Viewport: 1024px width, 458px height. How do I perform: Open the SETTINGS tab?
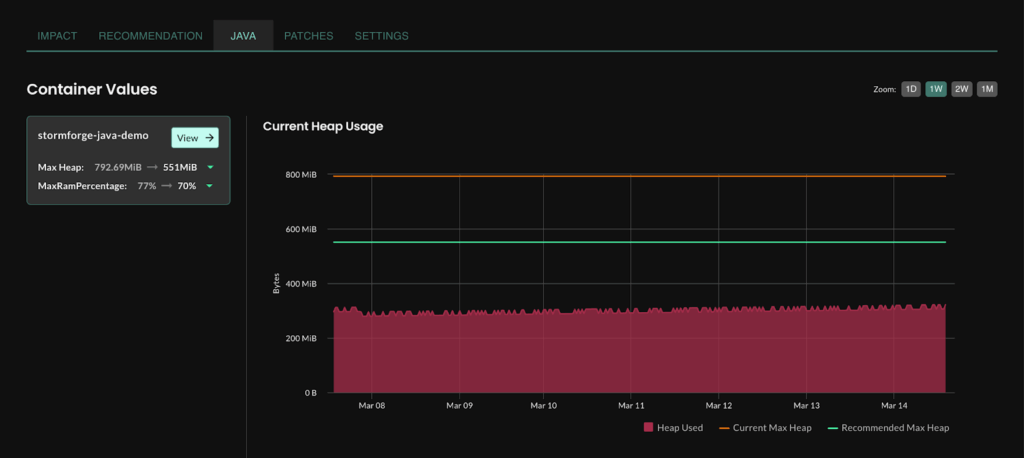(x=381, y=36)
